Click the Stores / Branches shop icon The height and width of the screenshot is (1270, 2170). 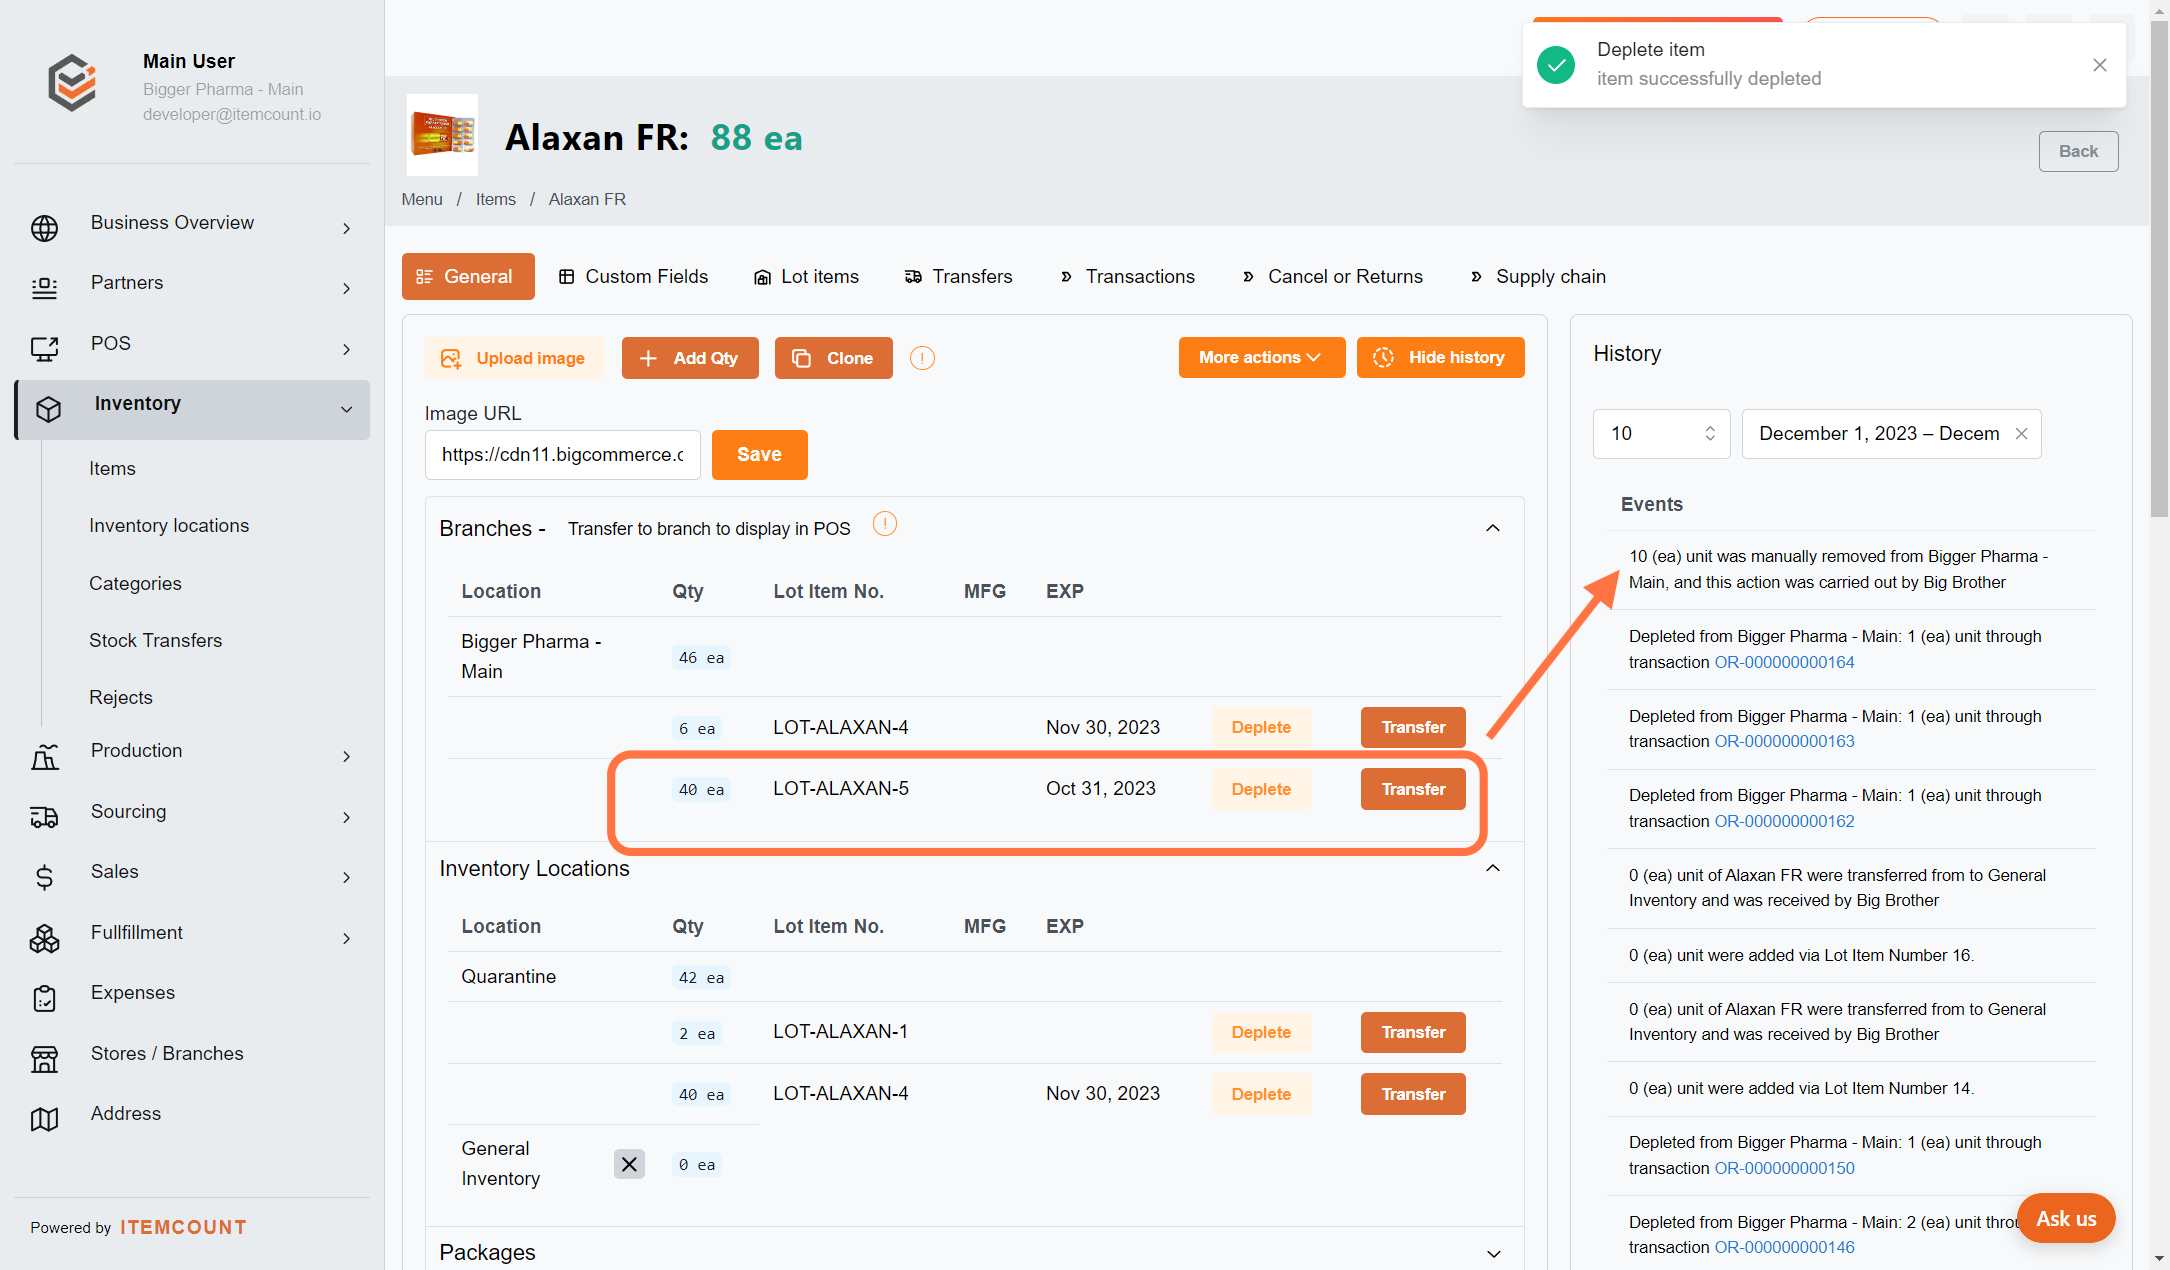click(x=44, y=1059)
